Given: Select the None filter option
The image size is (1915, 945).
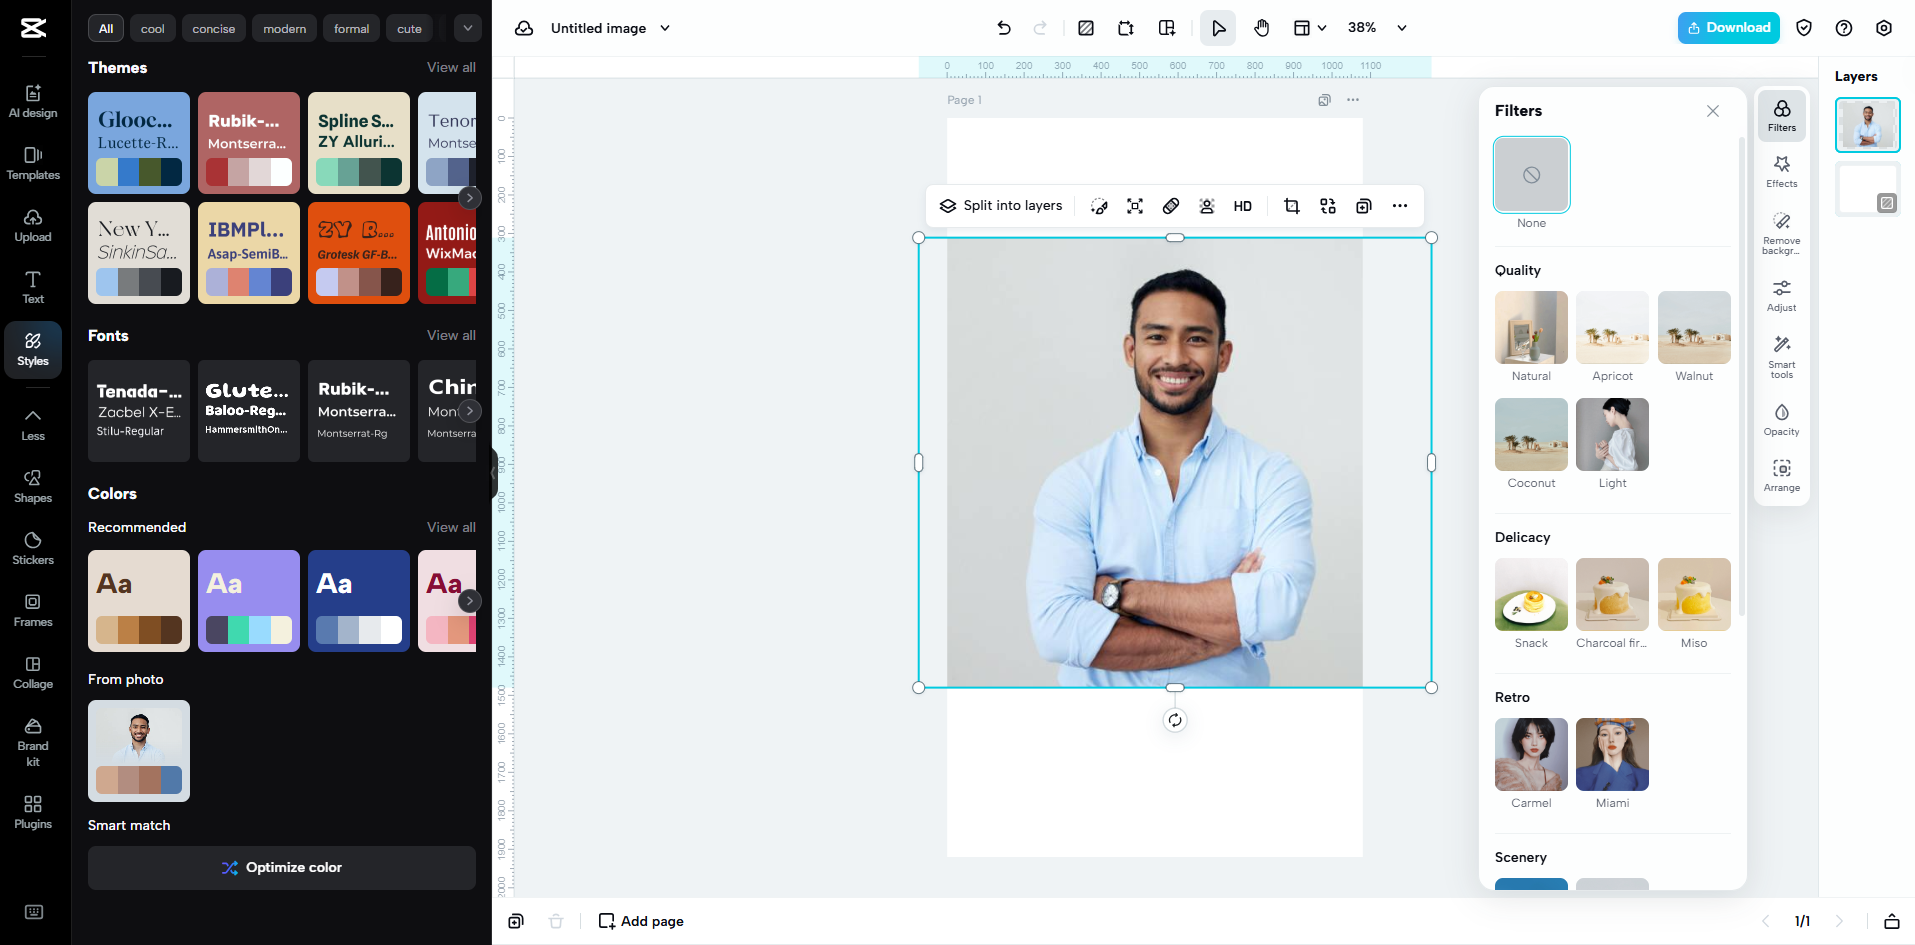Looking at the screenshot, I should [1530, 175].
